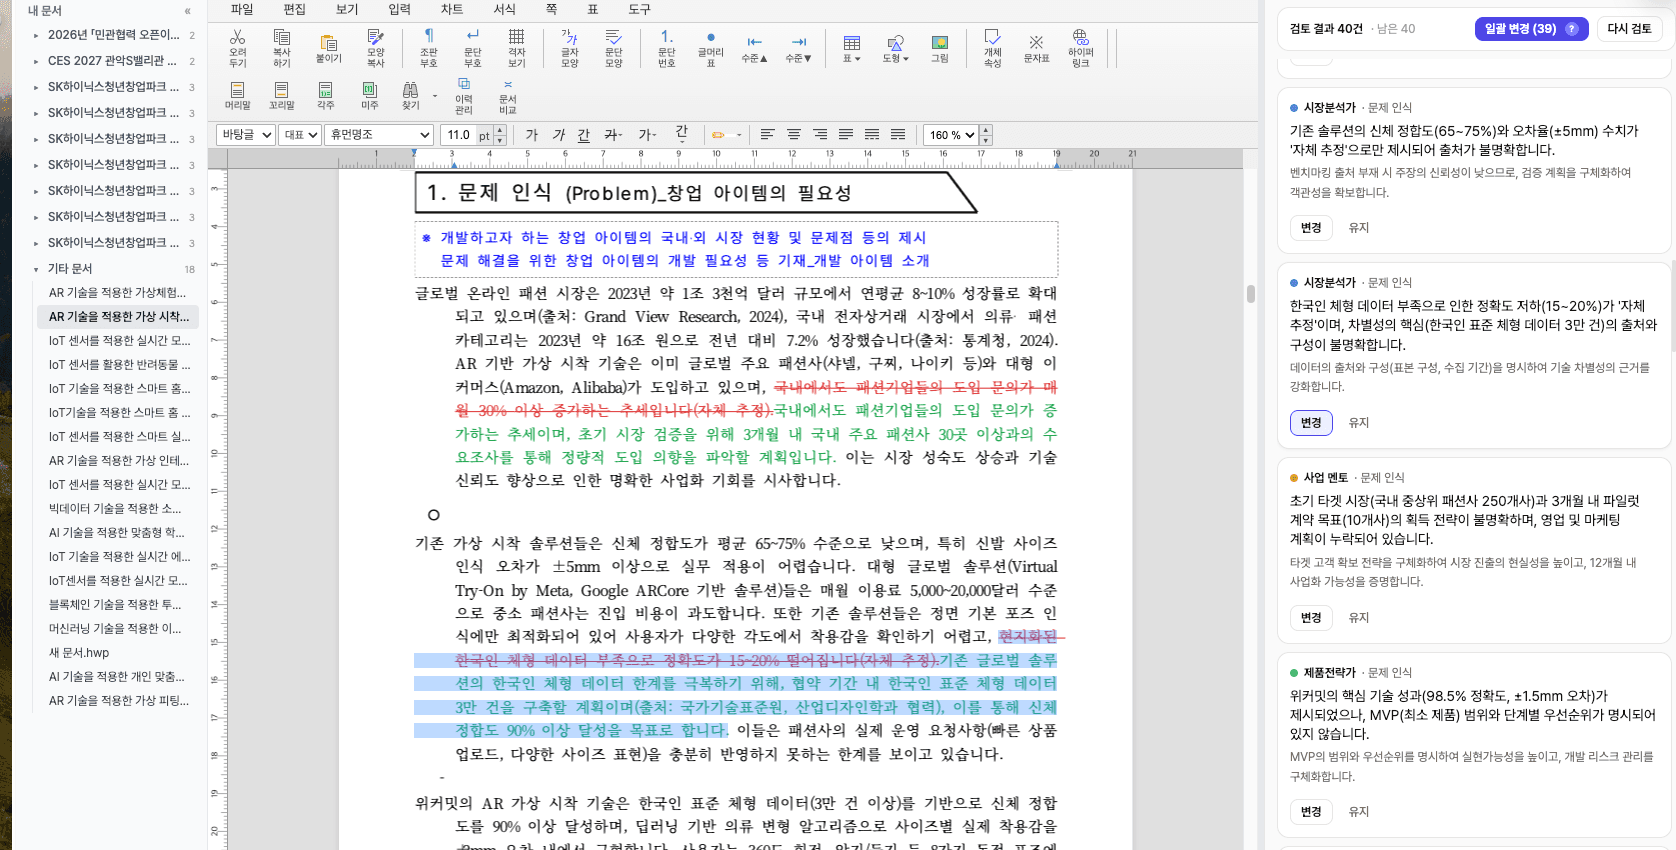Open the strikethrough 가 style dropdown
The height and width of the screenshot is (850, 1676).
point(614,134)
